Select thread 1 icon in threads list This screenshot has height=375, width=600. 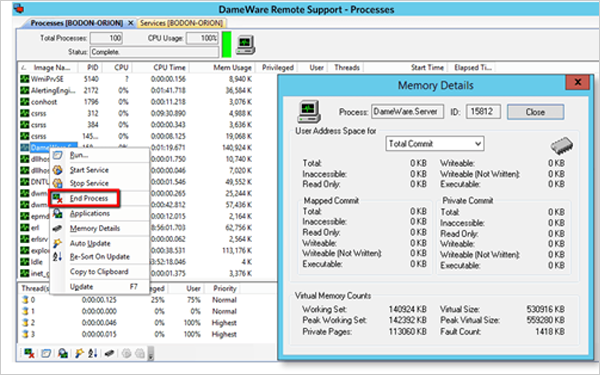pos(25,311)
